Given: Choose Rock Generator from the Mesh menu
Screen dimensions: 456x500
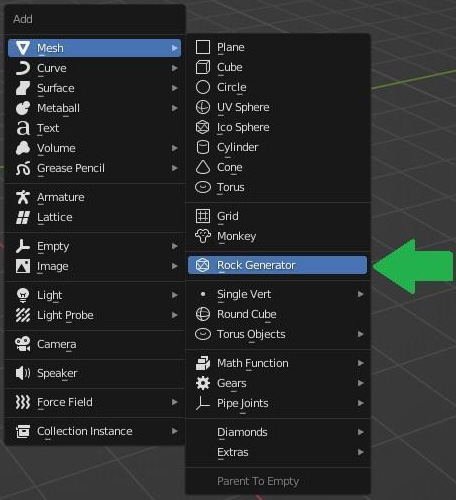Looking at the screenshot, I should [277, 265].
